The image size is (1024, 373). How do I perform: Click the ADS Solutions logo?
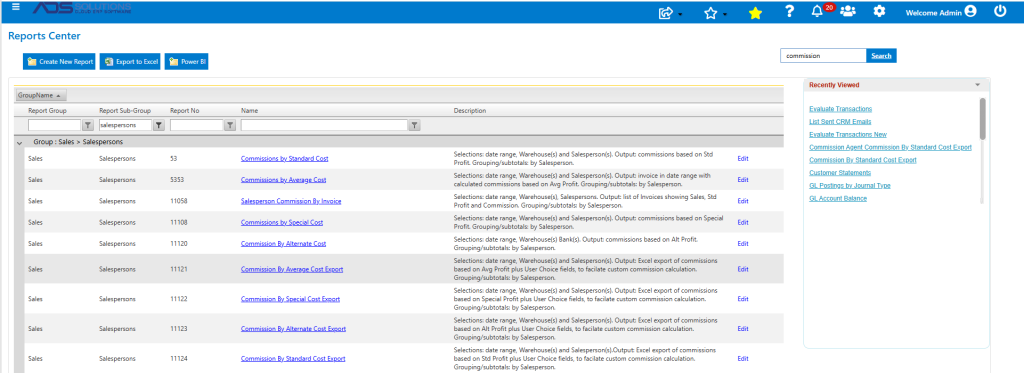82,8
